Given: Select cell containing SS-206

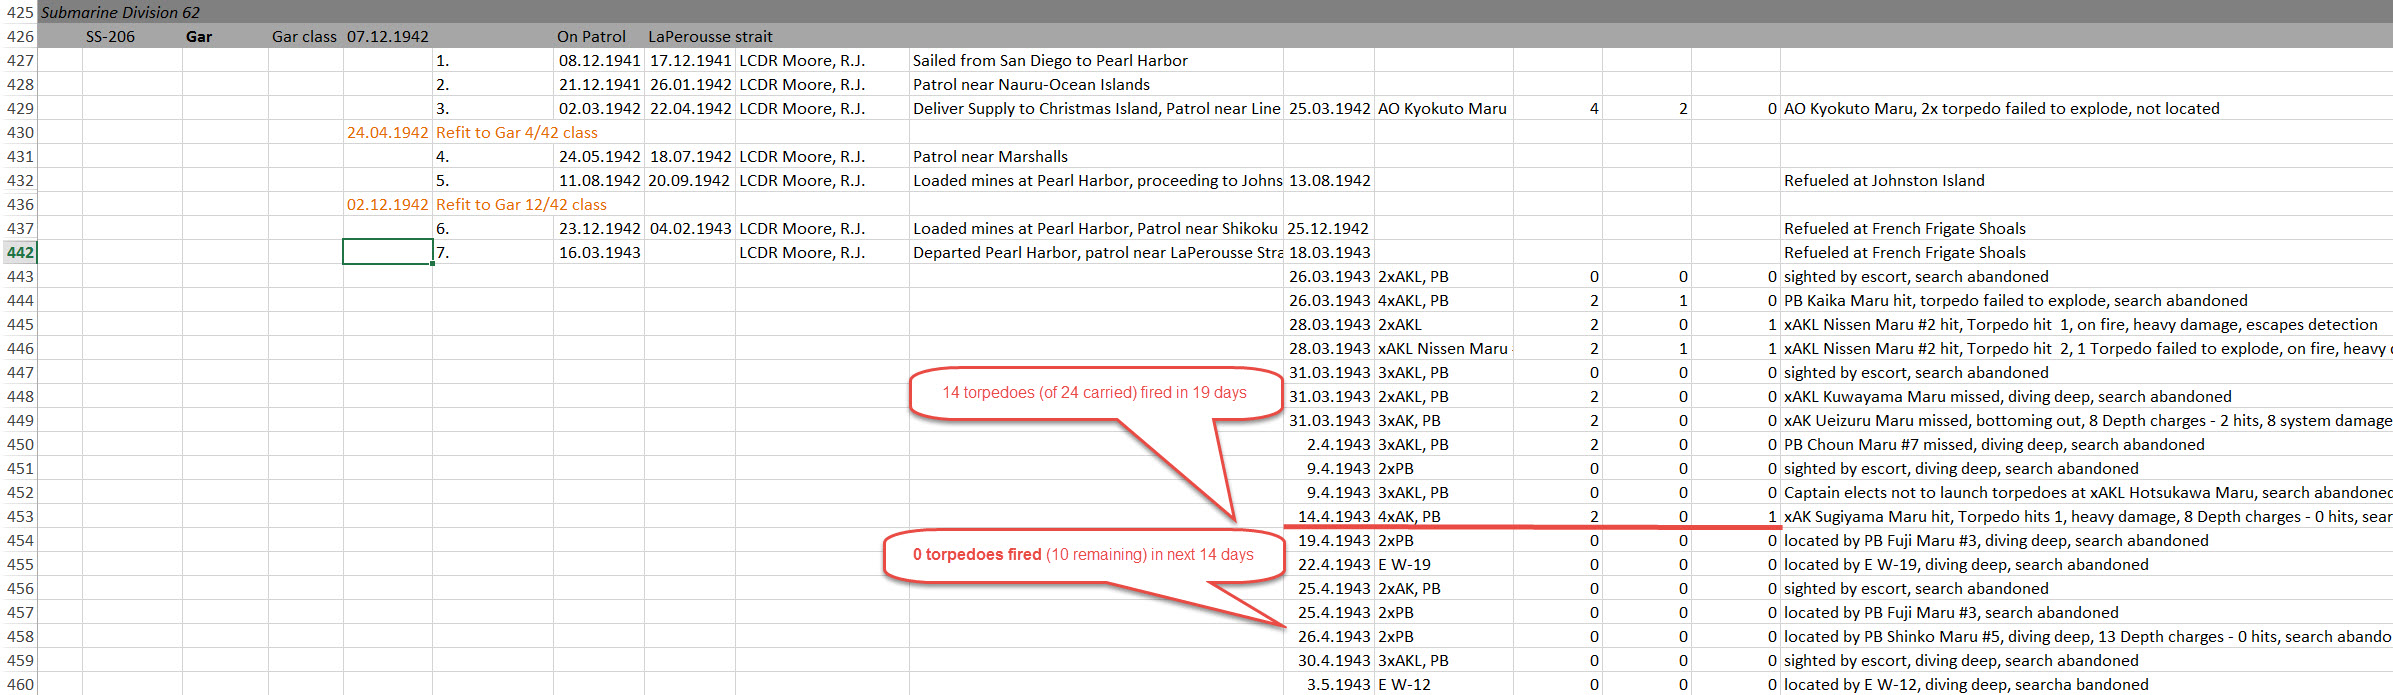Looking at the screenshot, I should (x=110, y=37).
